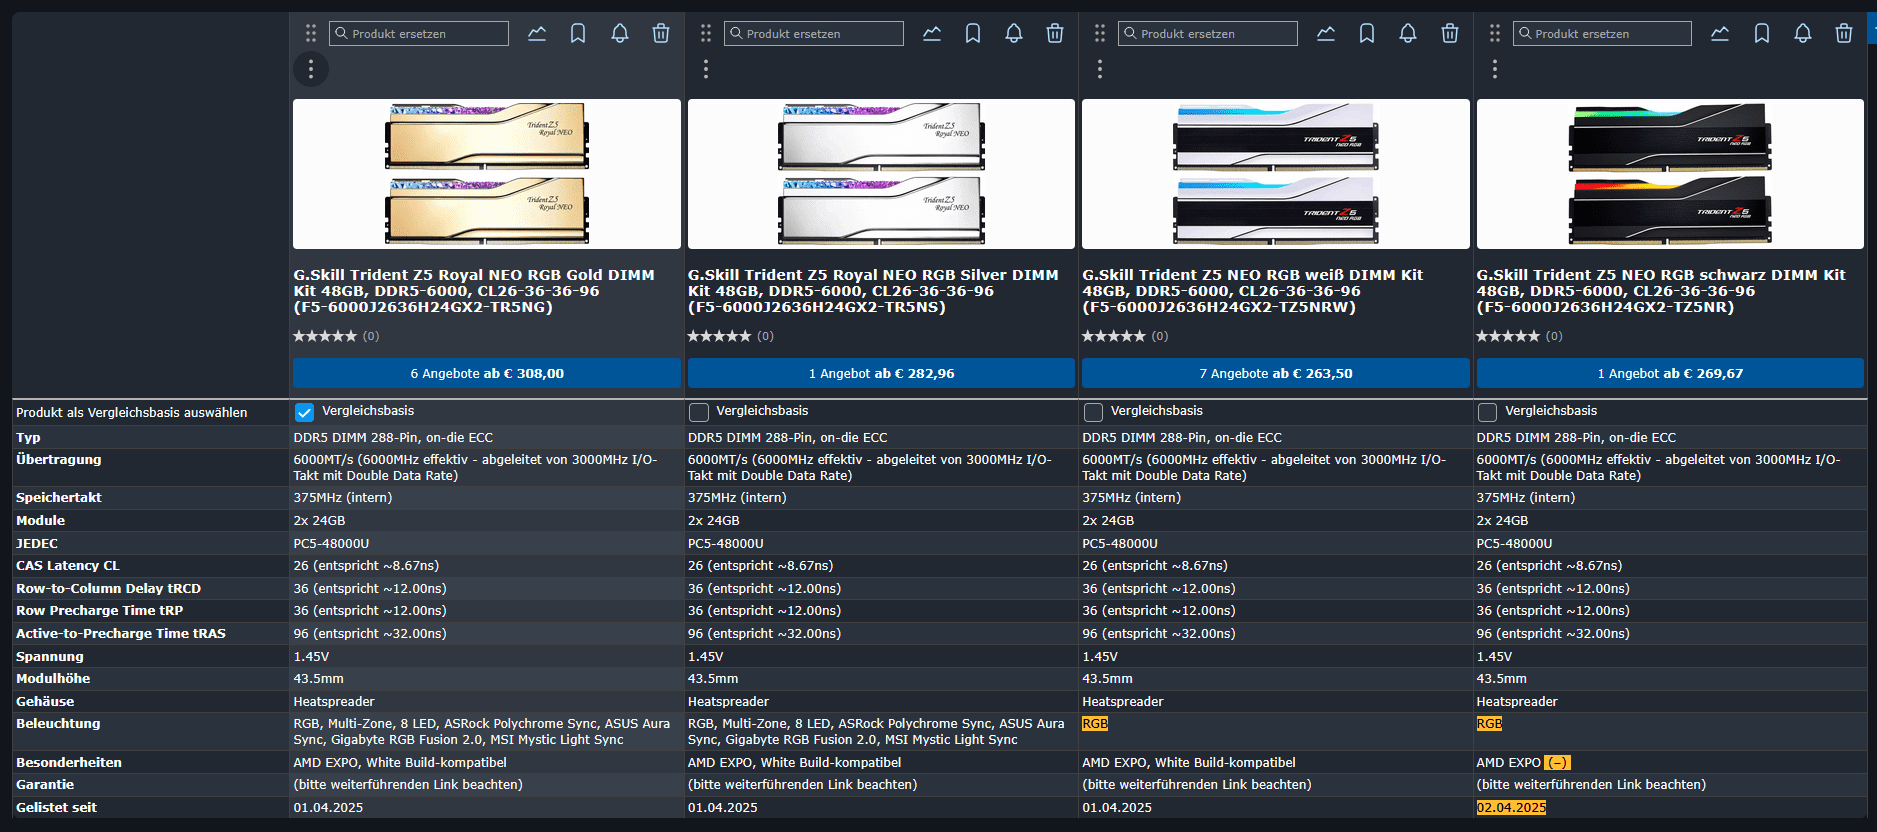The image size is (1877, 832).
Task: Open the schwarz RAM kit product image
Action: click(1670, 174)
